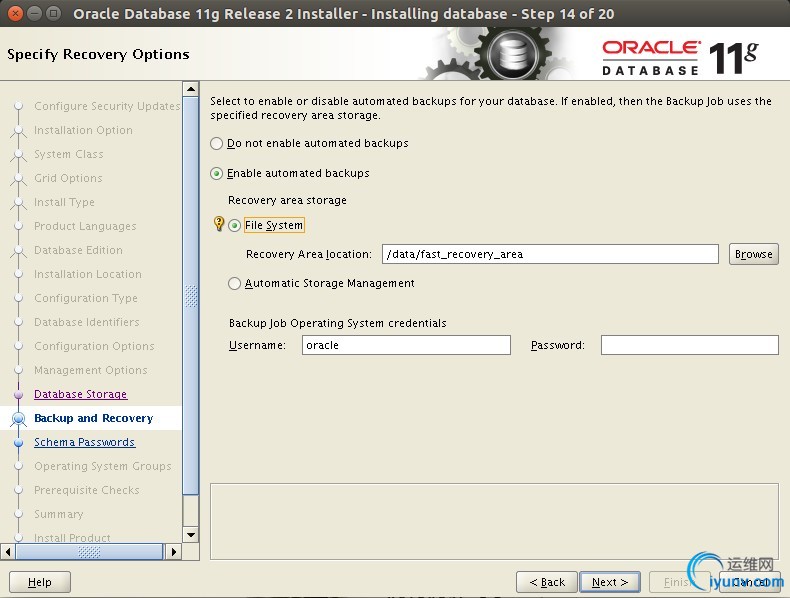The image size is (790, 598).
Task: Click the Help button
Action: [40, 582]
